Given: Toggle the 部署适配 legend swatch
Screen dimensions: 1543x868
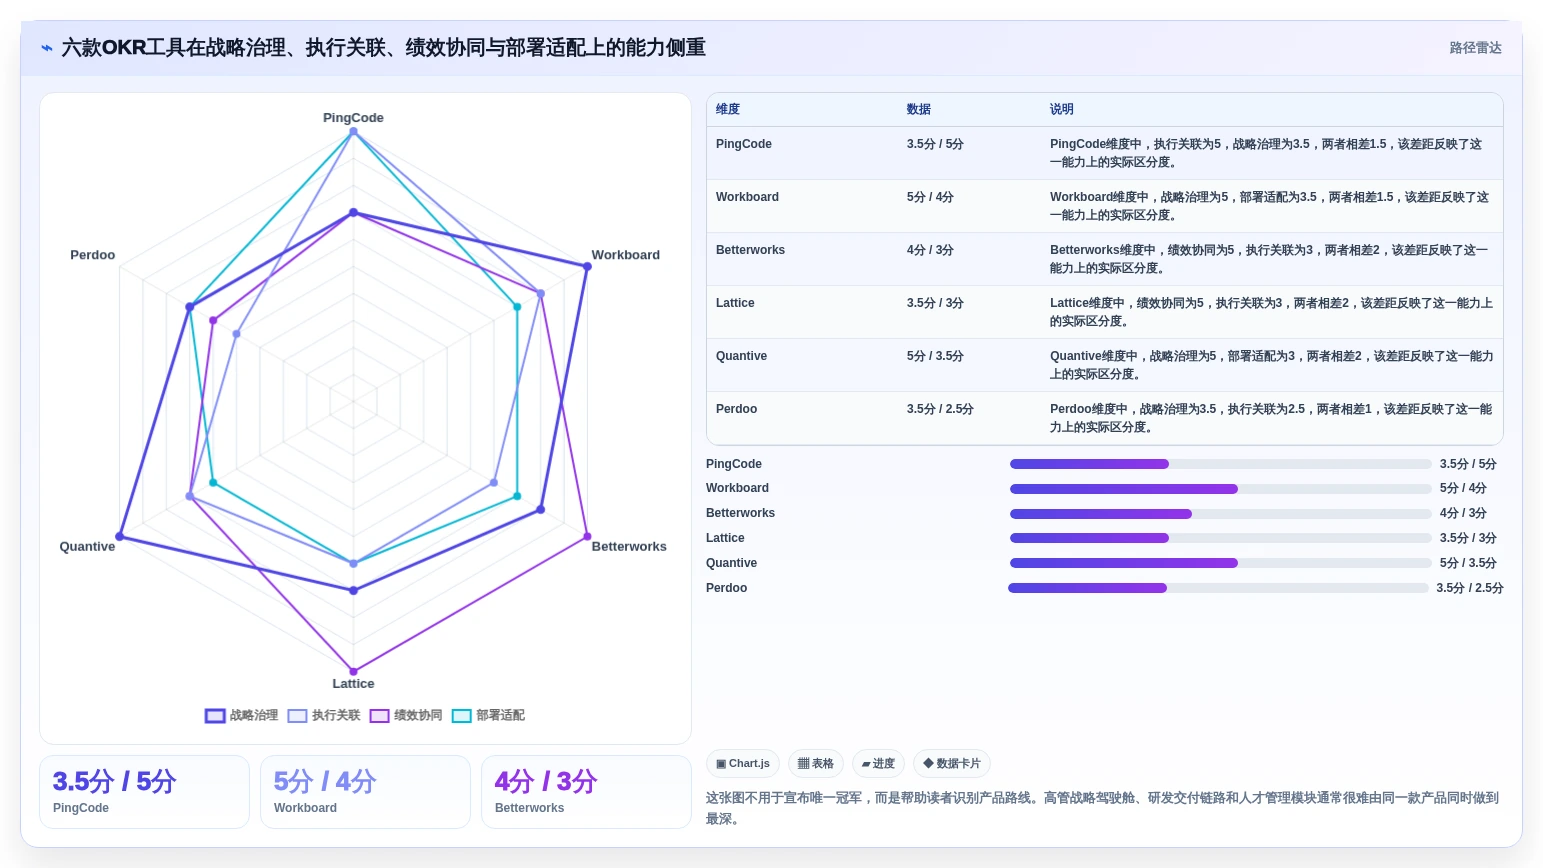Looking at the screenshot, I should [461, 716].
